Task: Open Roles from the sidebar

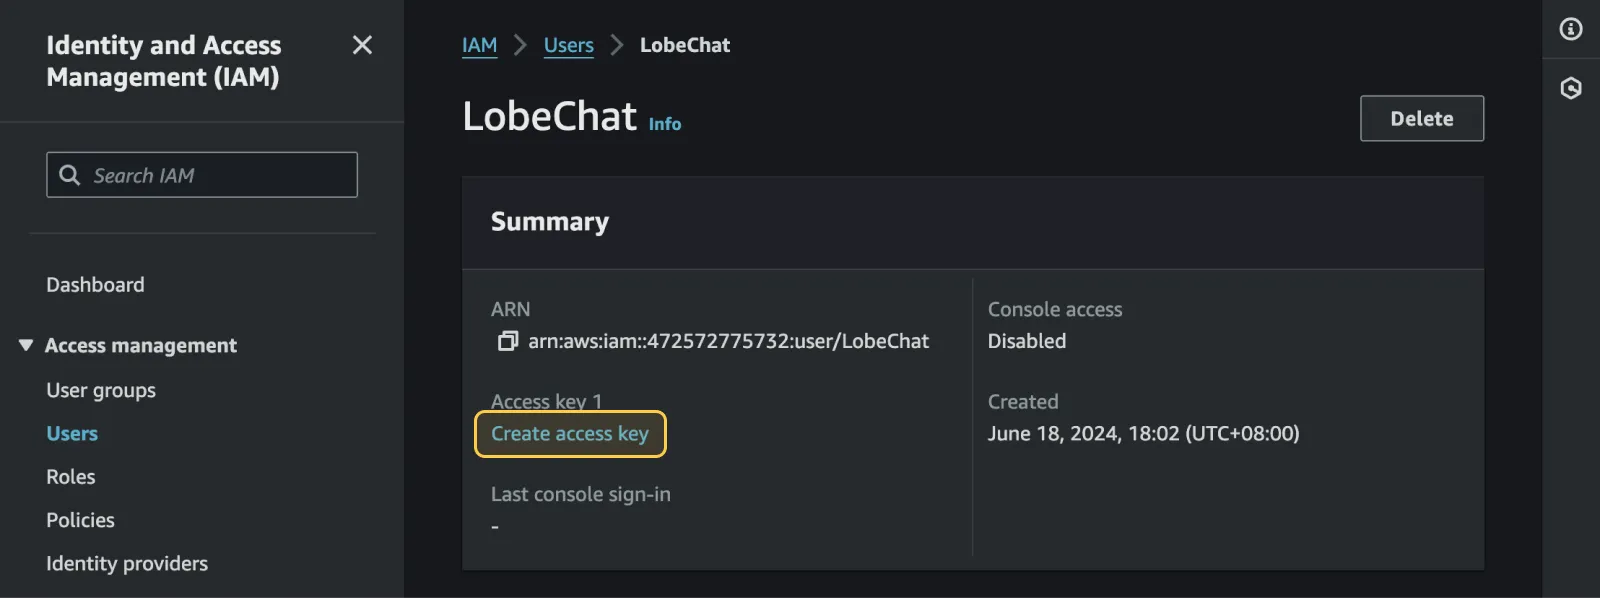Action: (70, 476)
